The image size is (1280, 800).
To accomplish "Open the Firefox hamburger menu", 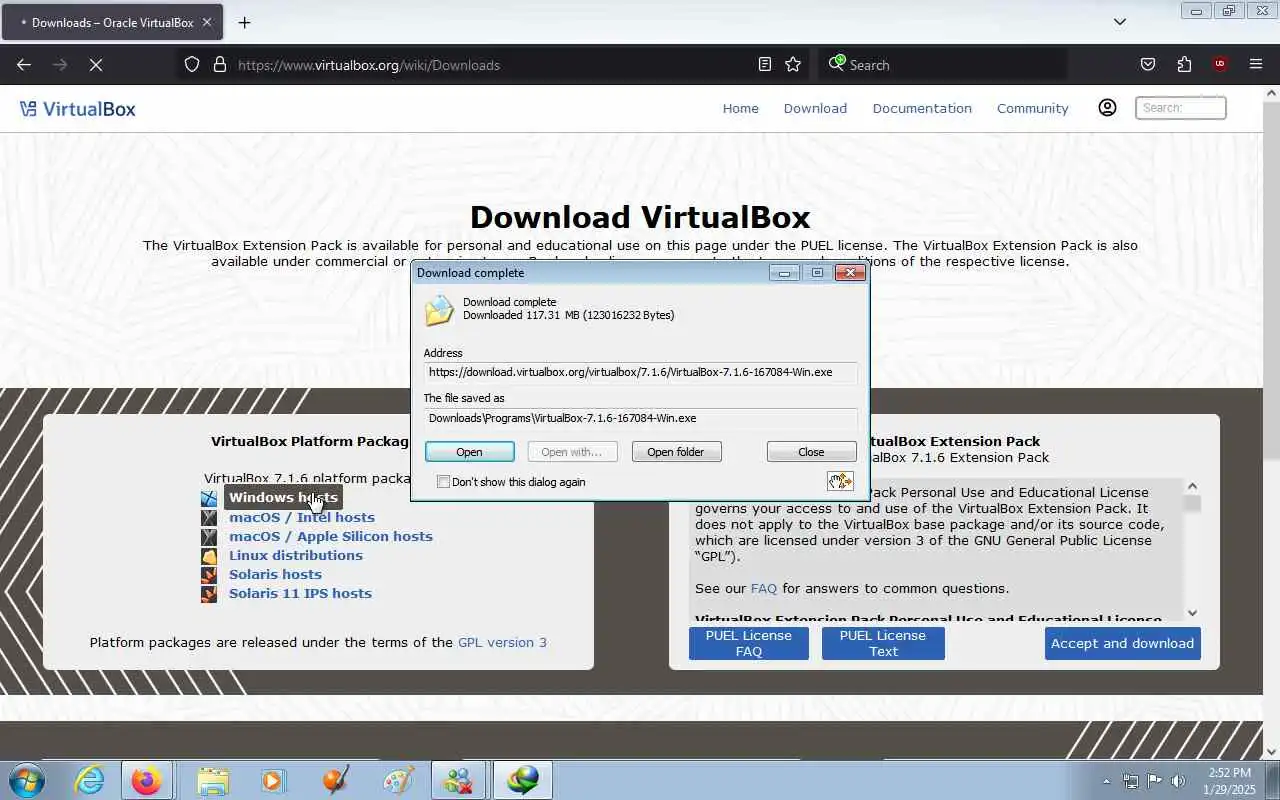I will point(1256,65).
